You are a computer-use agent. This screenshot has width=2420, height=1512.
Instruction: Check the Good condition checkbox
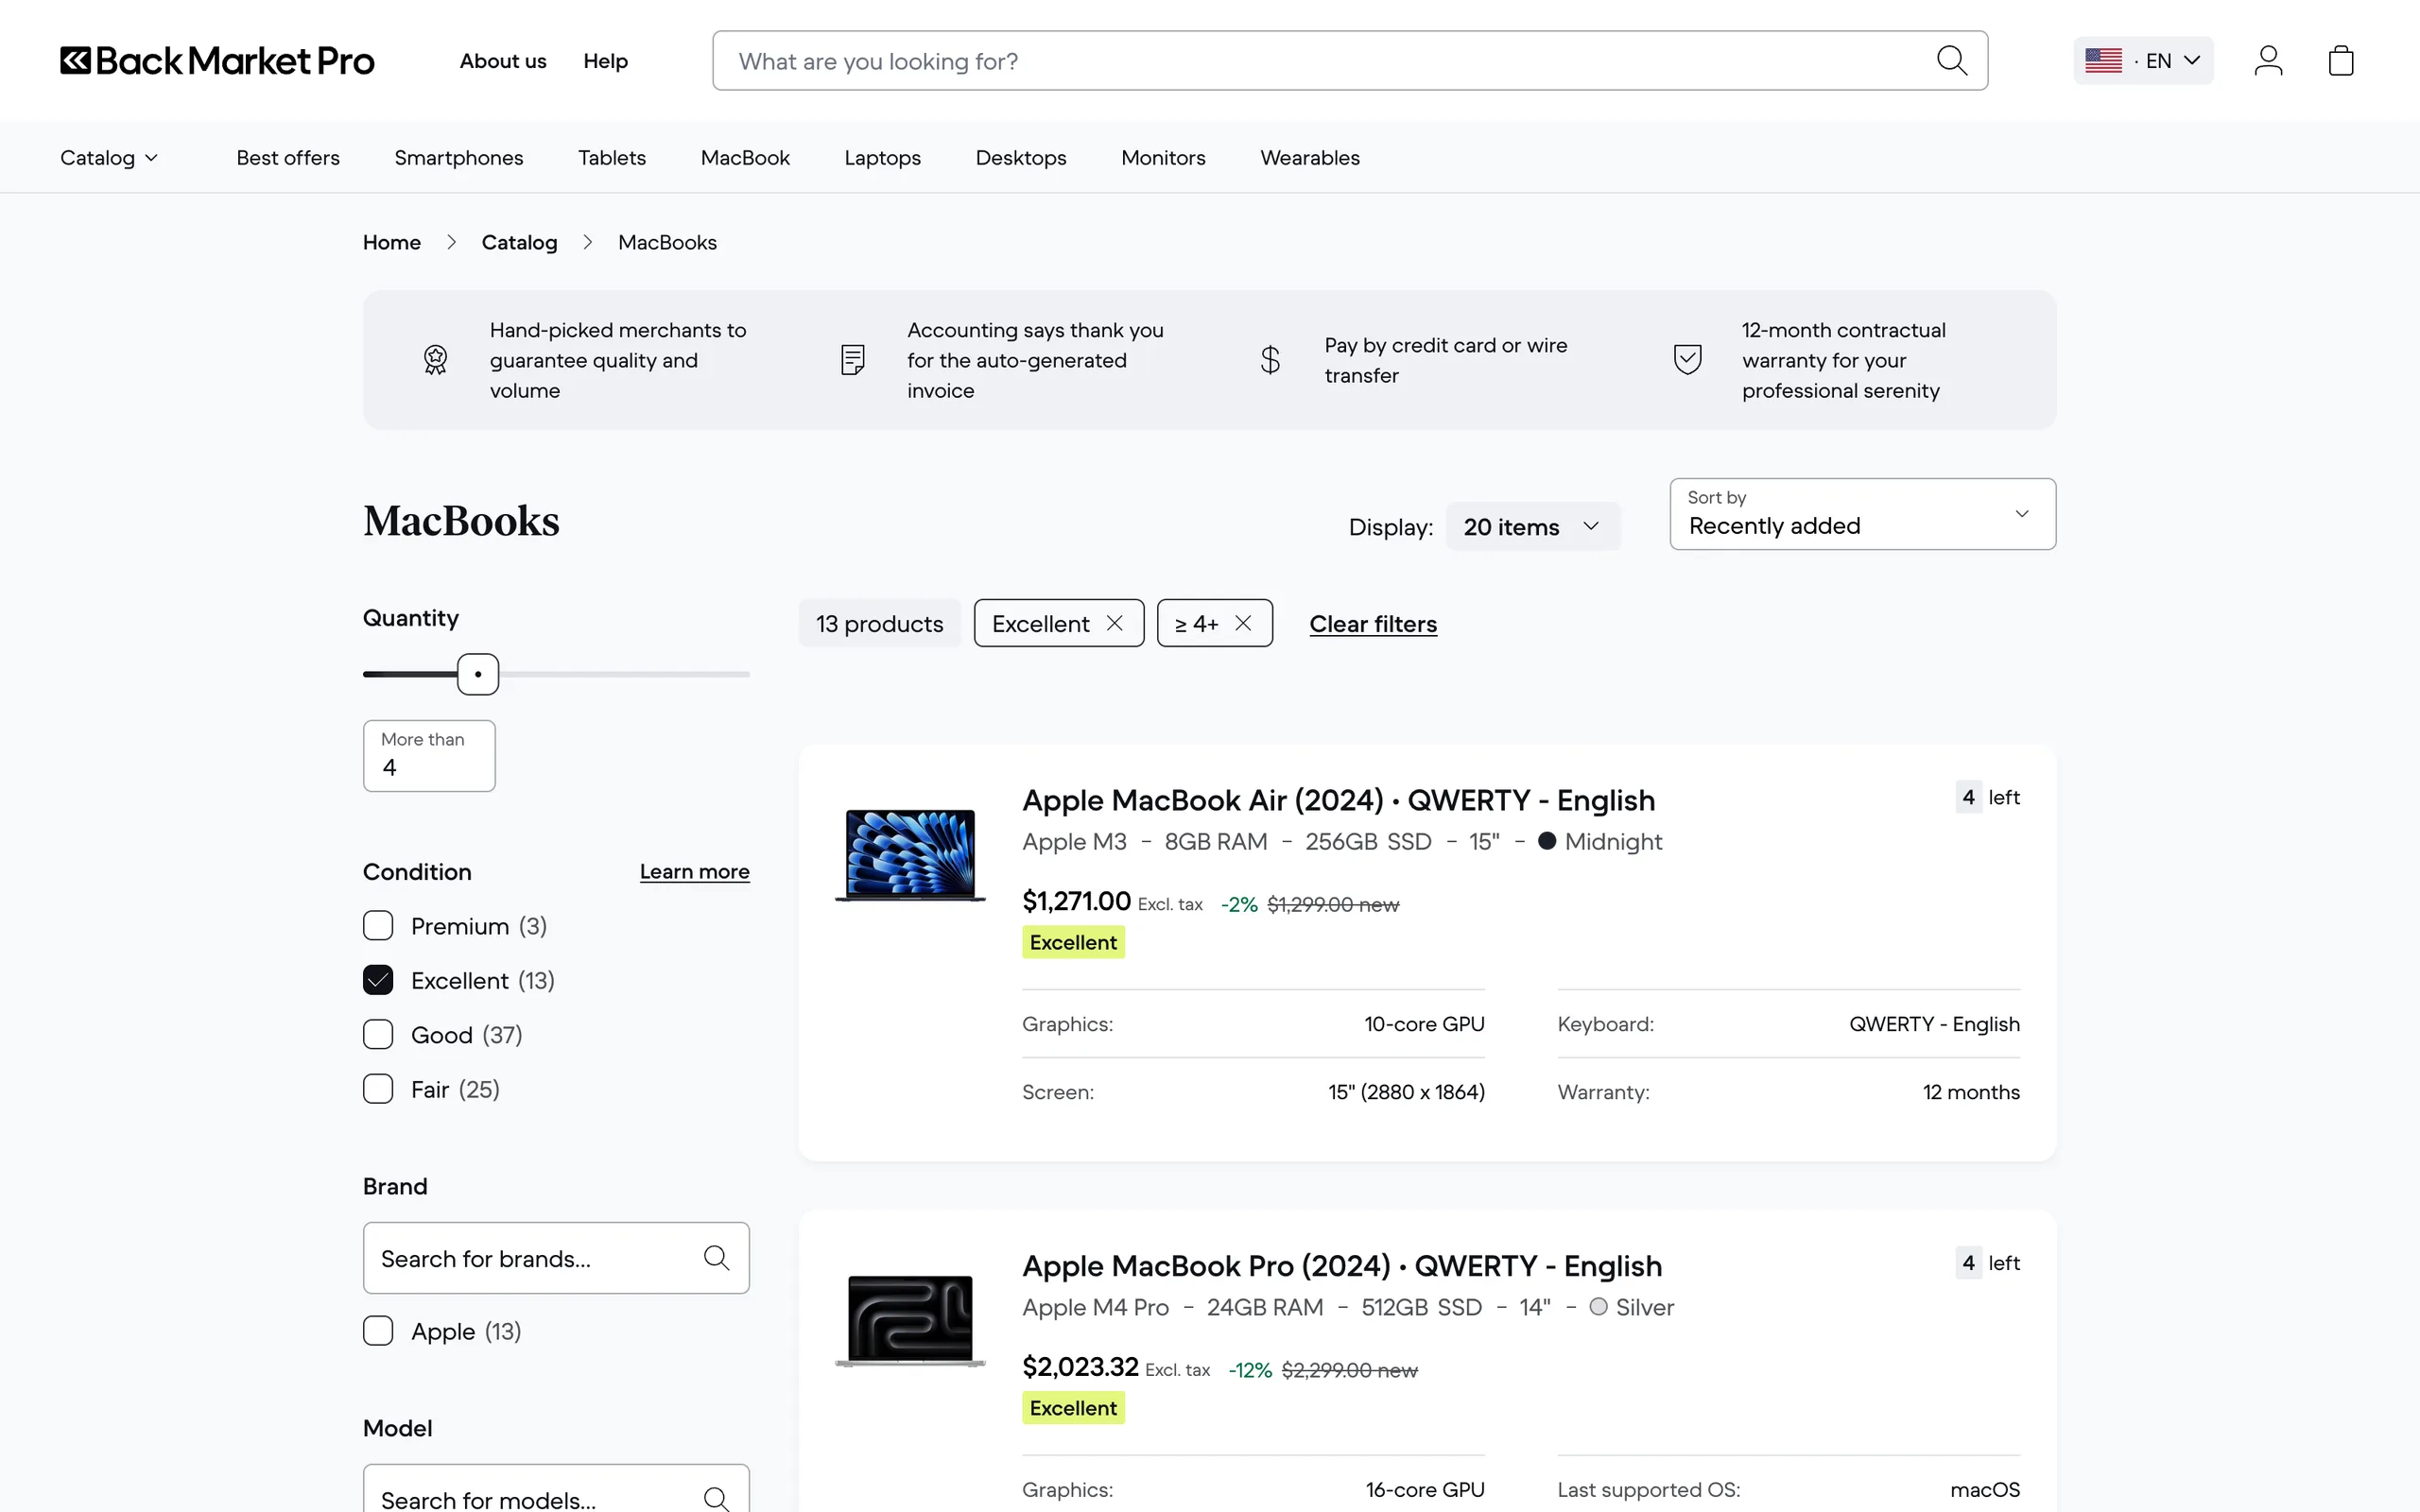point(378,1035)
